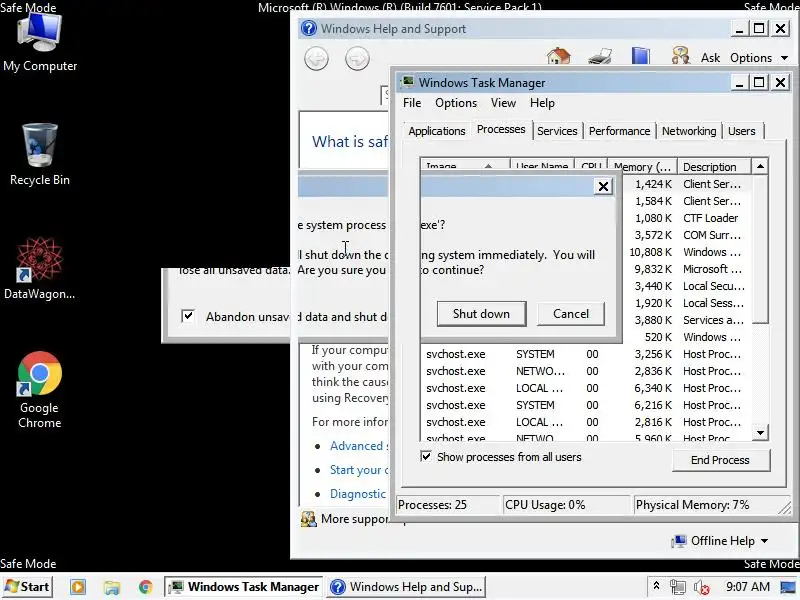
Task: Click Cancel in the shutdown dialog
Action: (571, 314)
